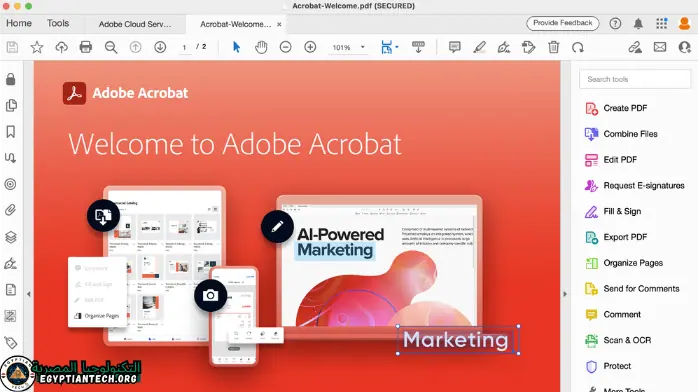The image size is (698, 392).
Task: Open the zoom level dropdown
Action: pos(362,47)
